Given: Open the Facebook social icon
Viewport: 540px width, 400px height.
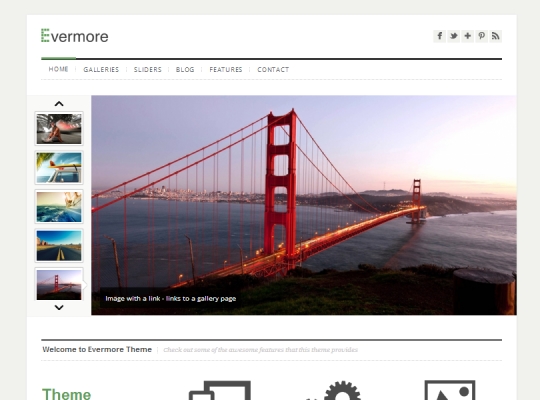Looking at the screenshot, I should pos(439,36).
